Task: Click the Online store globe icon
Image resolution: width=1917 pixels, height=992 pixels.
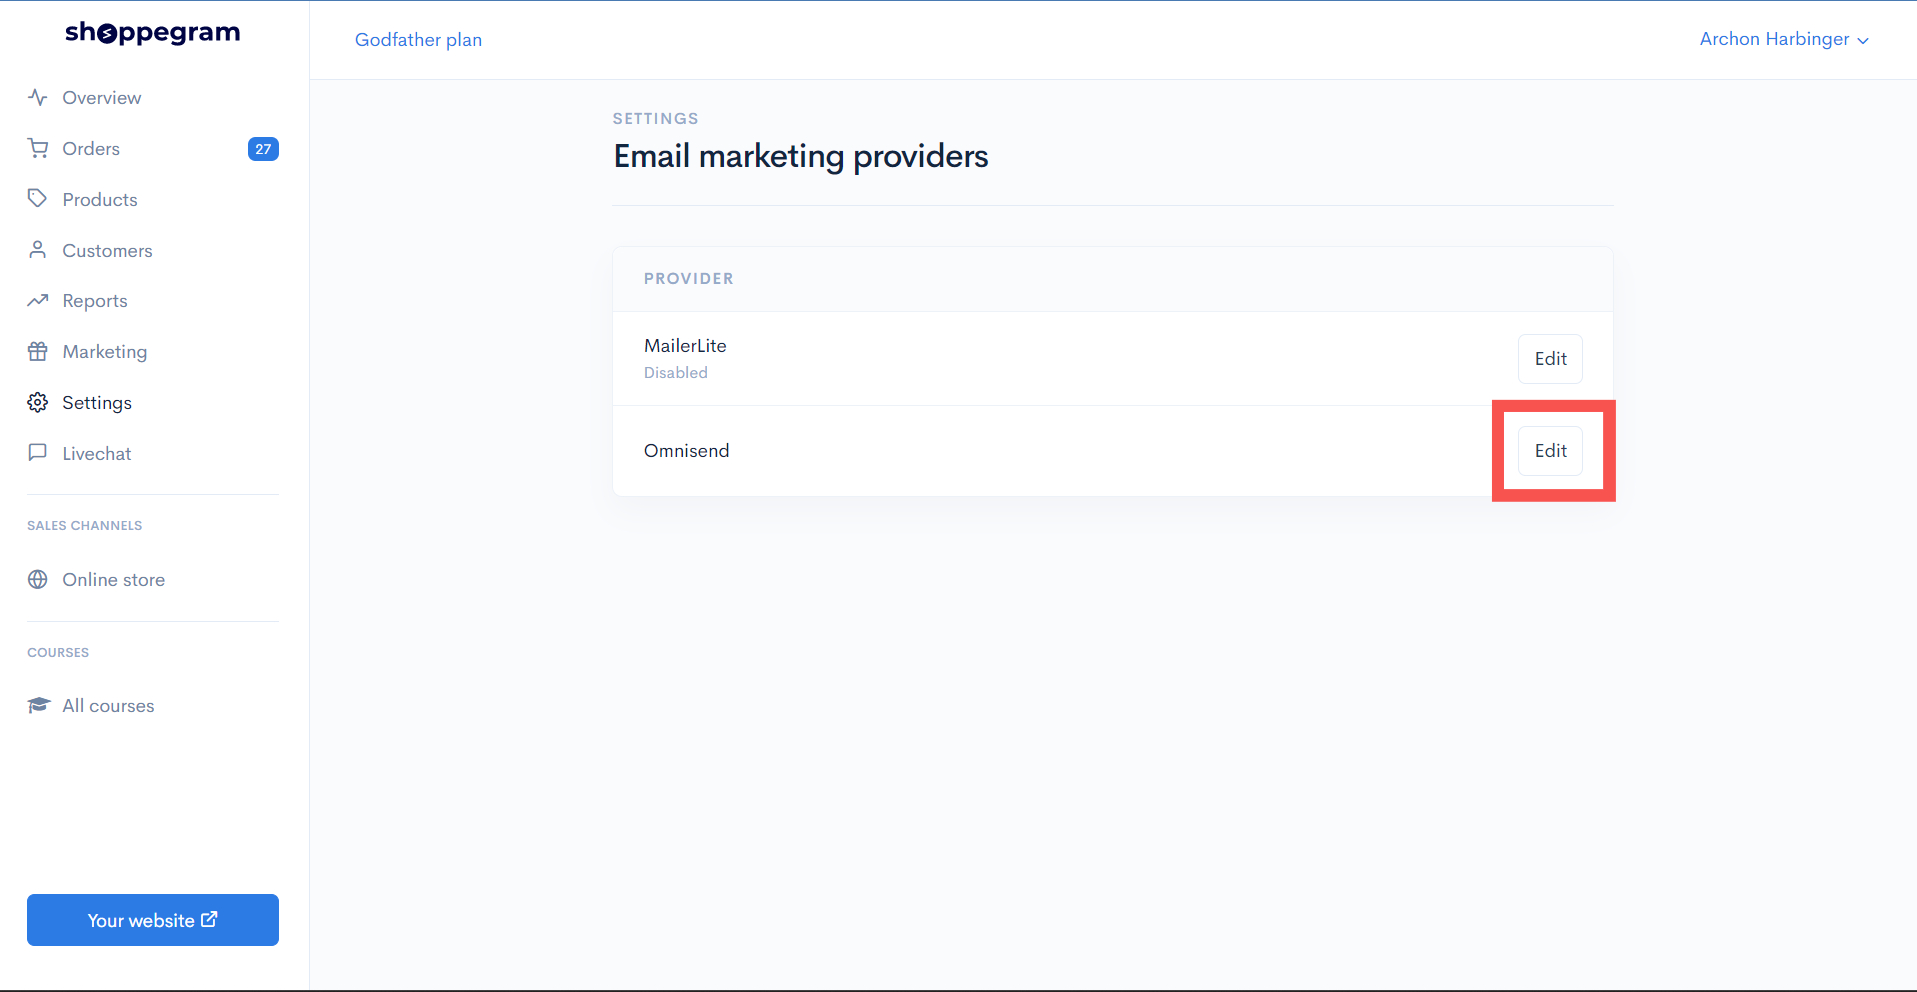Action: click(x=38, y=580)
